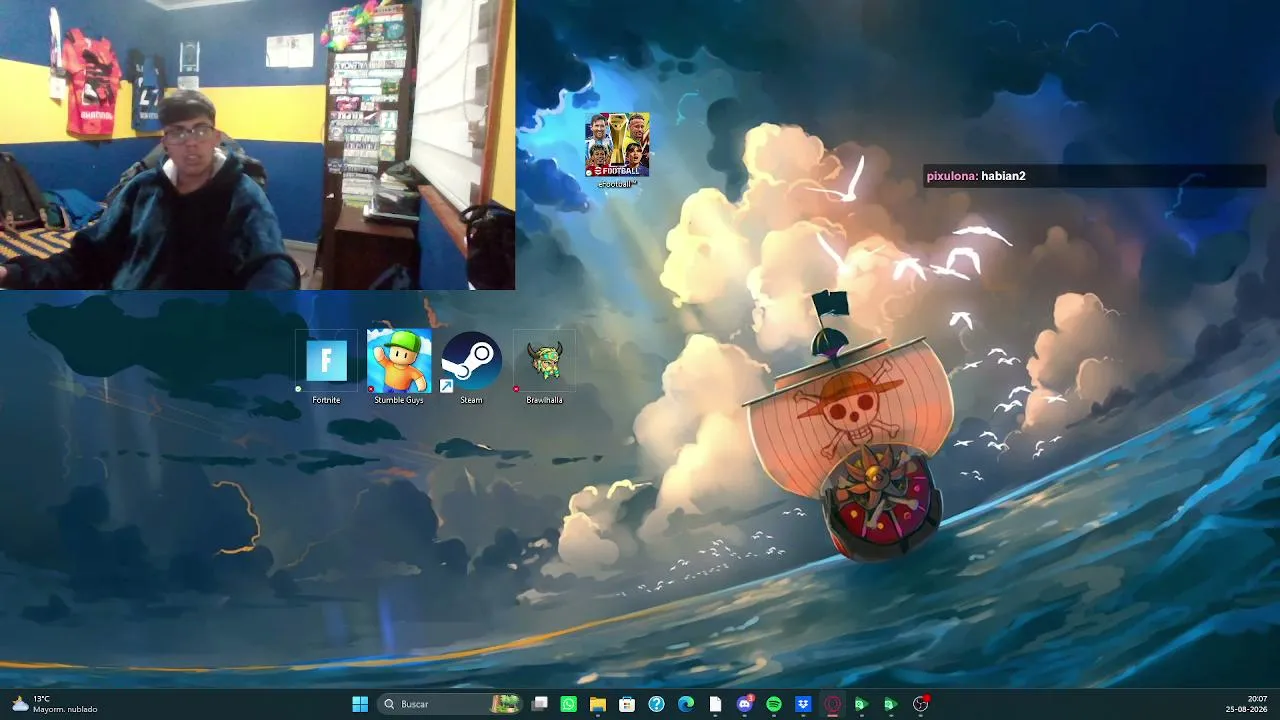Open the Fortnite desktop shortcut

pos(326,367)
